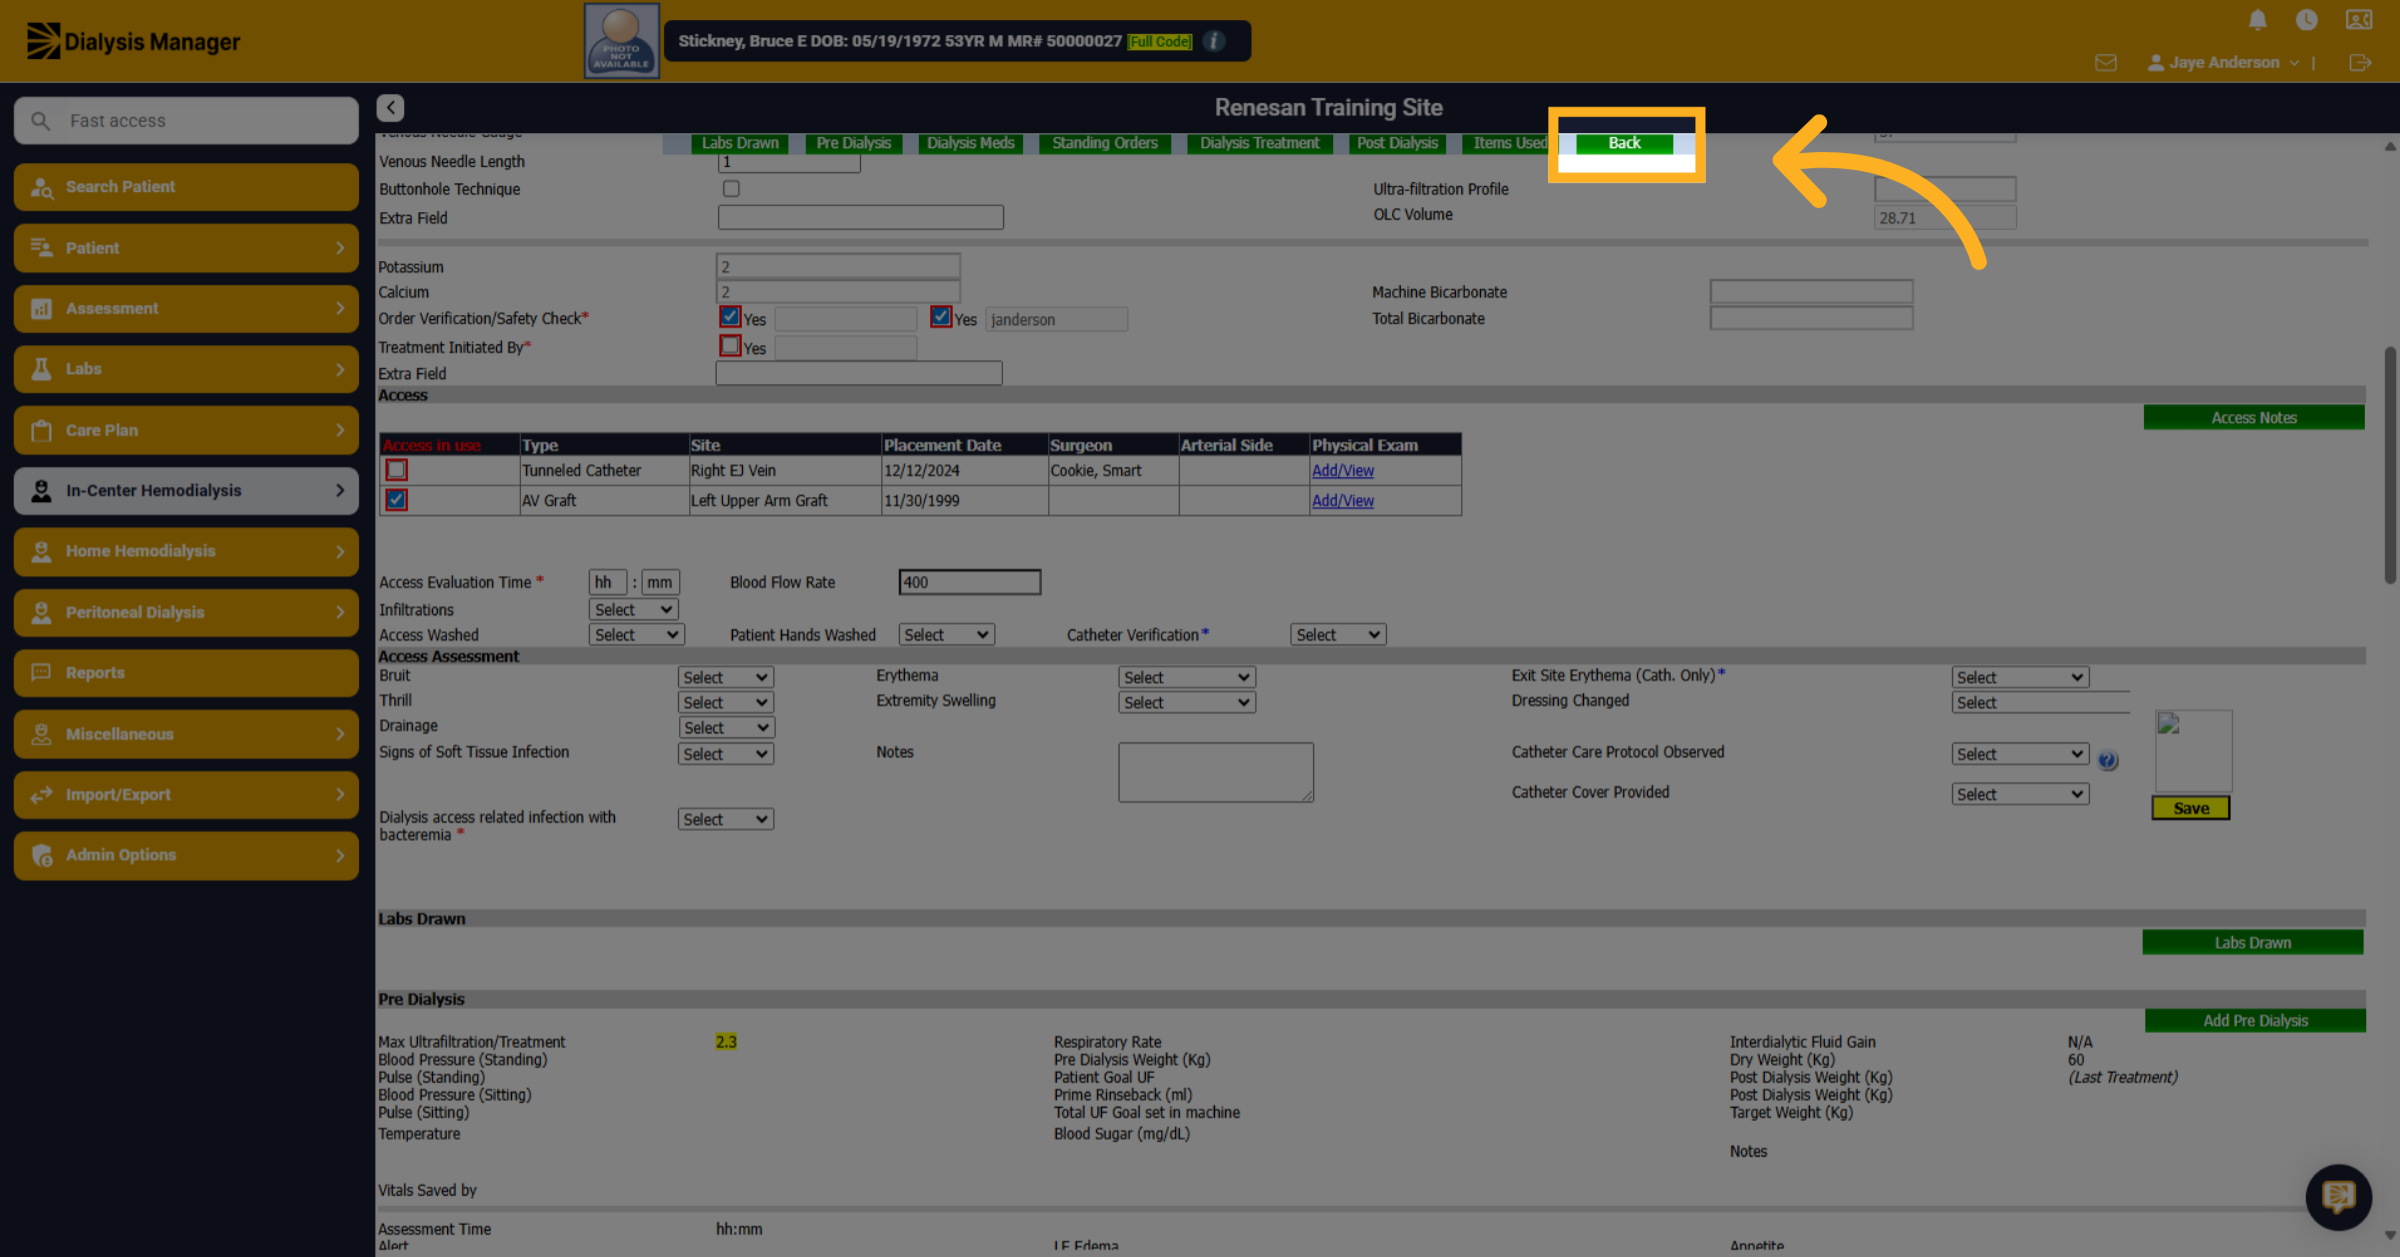Click the Dialysis Manager logo
This screenshot has width=2400, height=1257.
[133, 41]
